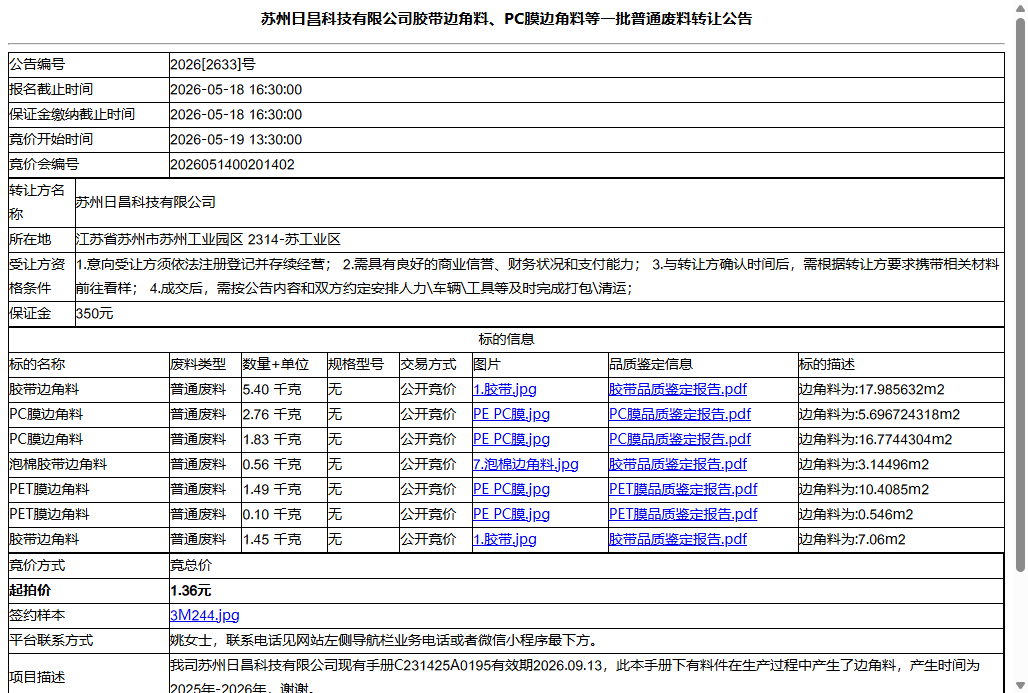This screenshot has width=1028, height=693.
Task: Click the 品质鉴定信息 column header
Action: (651, 365)
